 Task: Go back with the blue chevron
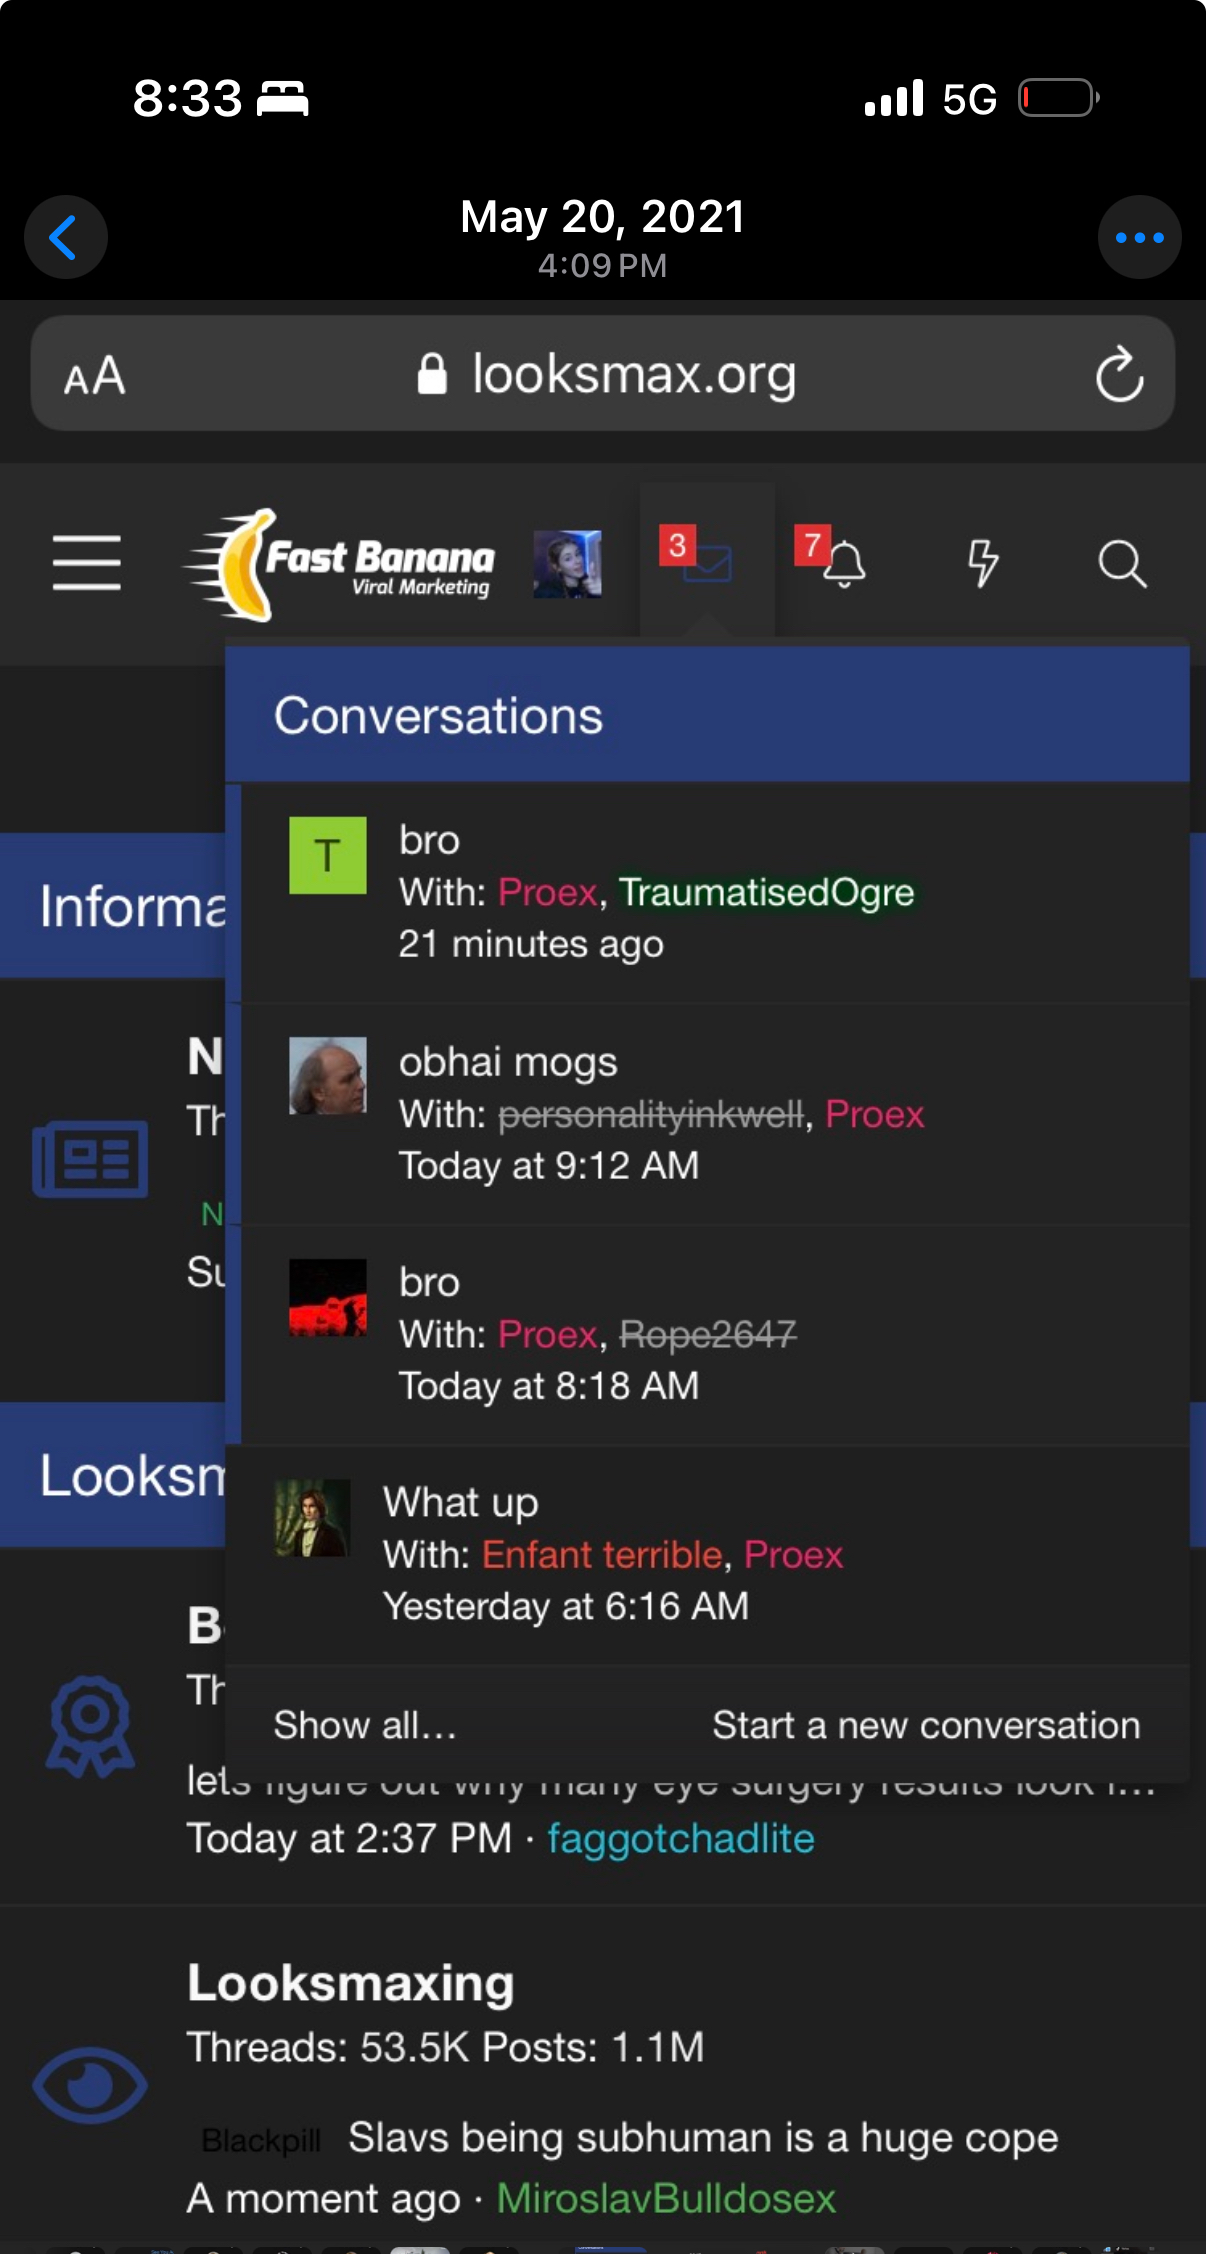[66, 237]
